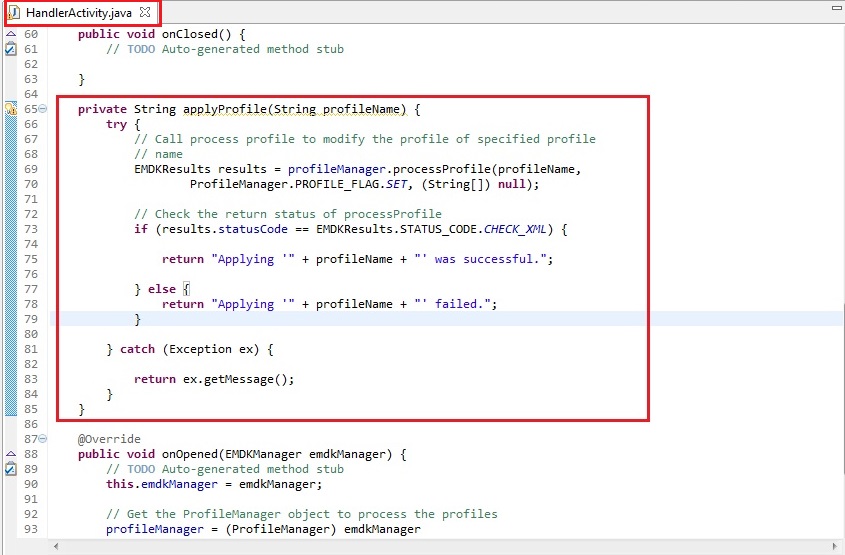Image resolution: width=845 pixels, height=555 pixels.
Task: Click the line number 79 in the gutter
Action: click(30, 319)
